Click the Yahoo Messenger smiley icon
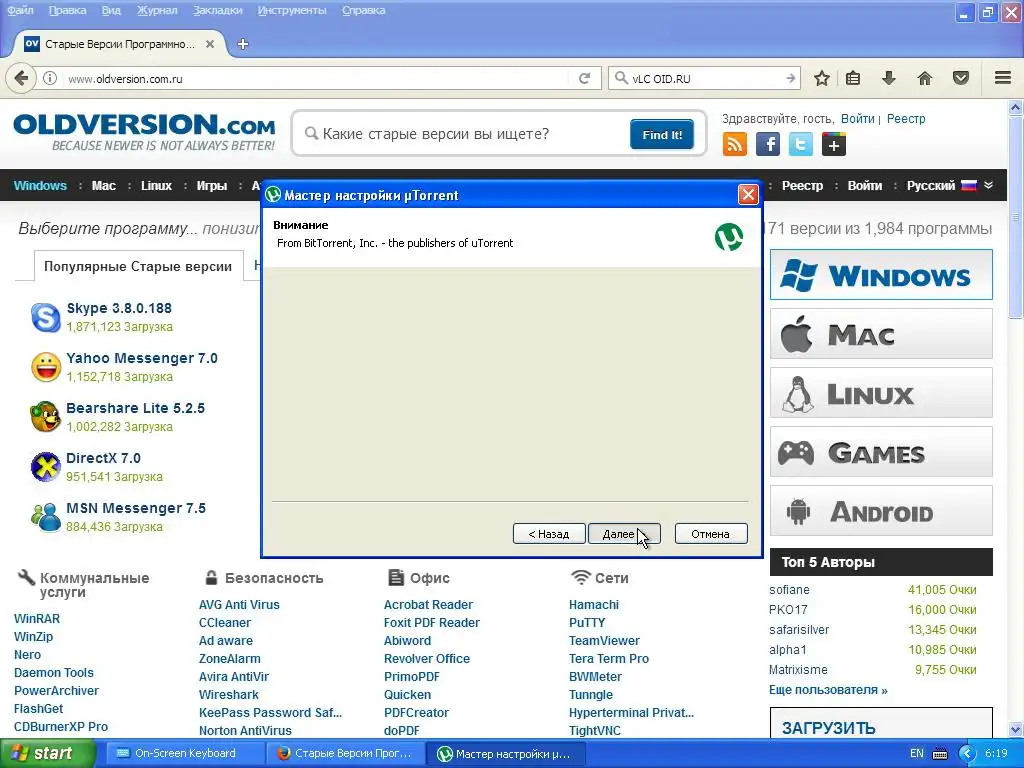Image resolution: width=1024 pixels, height=768 pixels. tap(46, 367)
